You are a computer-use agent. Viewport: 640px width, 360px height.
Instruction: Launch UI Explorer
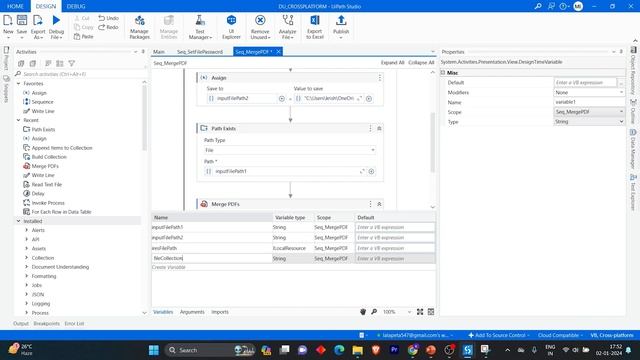point(231,27)
